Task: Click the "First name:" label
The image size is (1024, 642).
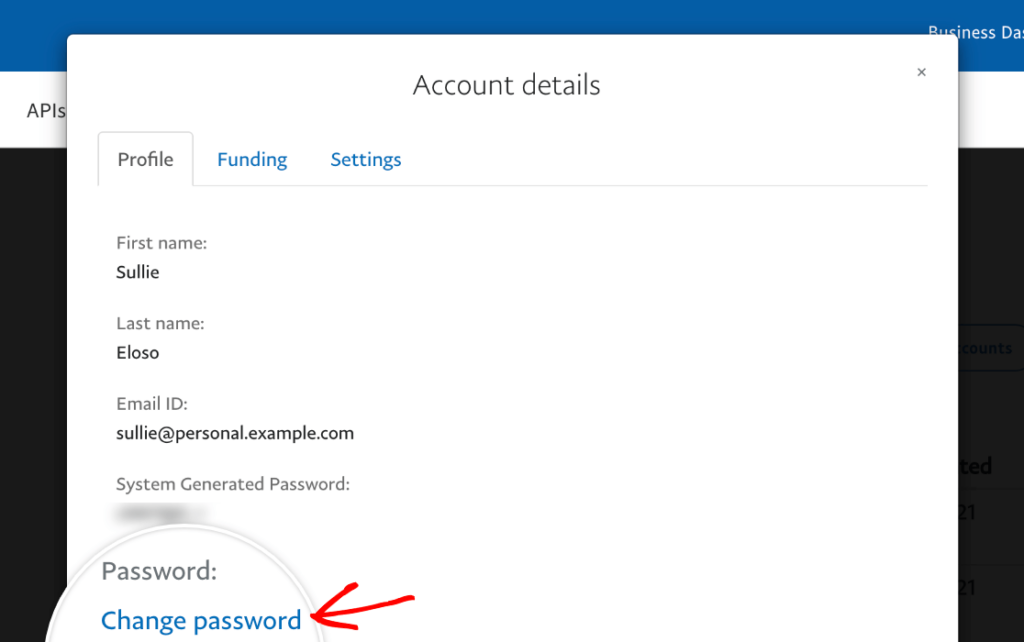Action: point(162,243)
